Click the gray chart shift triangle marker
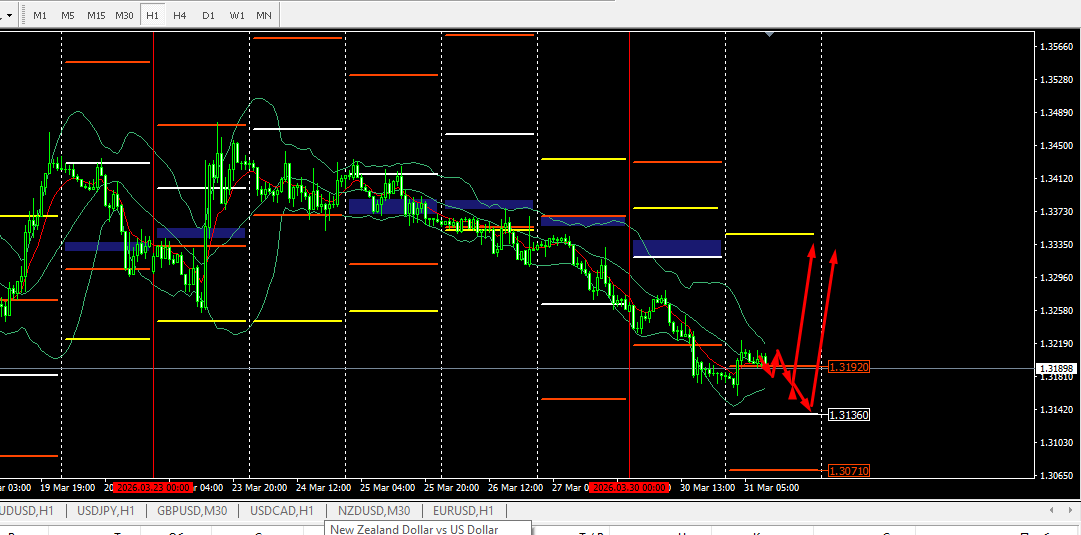The image size is (1081, 535). click(770, 32)
